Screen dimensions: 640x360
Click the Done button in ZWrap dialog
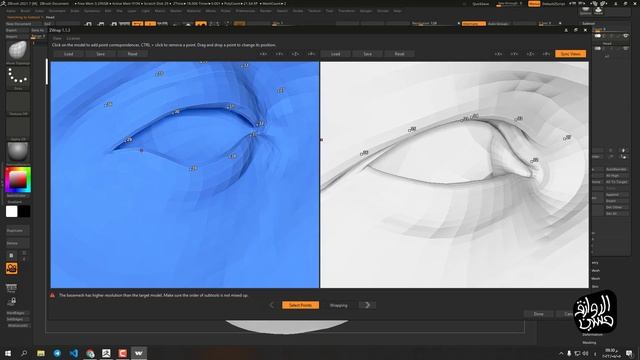tap(538, 314)
